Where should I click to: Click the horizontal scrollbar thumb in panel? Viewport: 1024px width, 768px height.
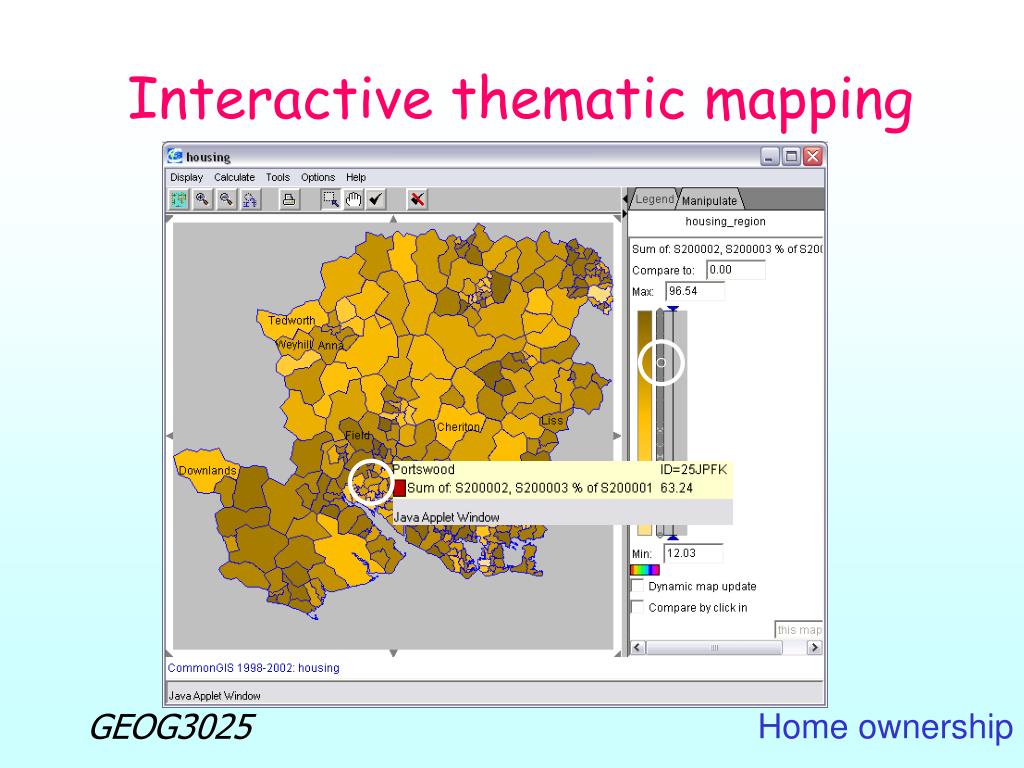tap(714, 647)
